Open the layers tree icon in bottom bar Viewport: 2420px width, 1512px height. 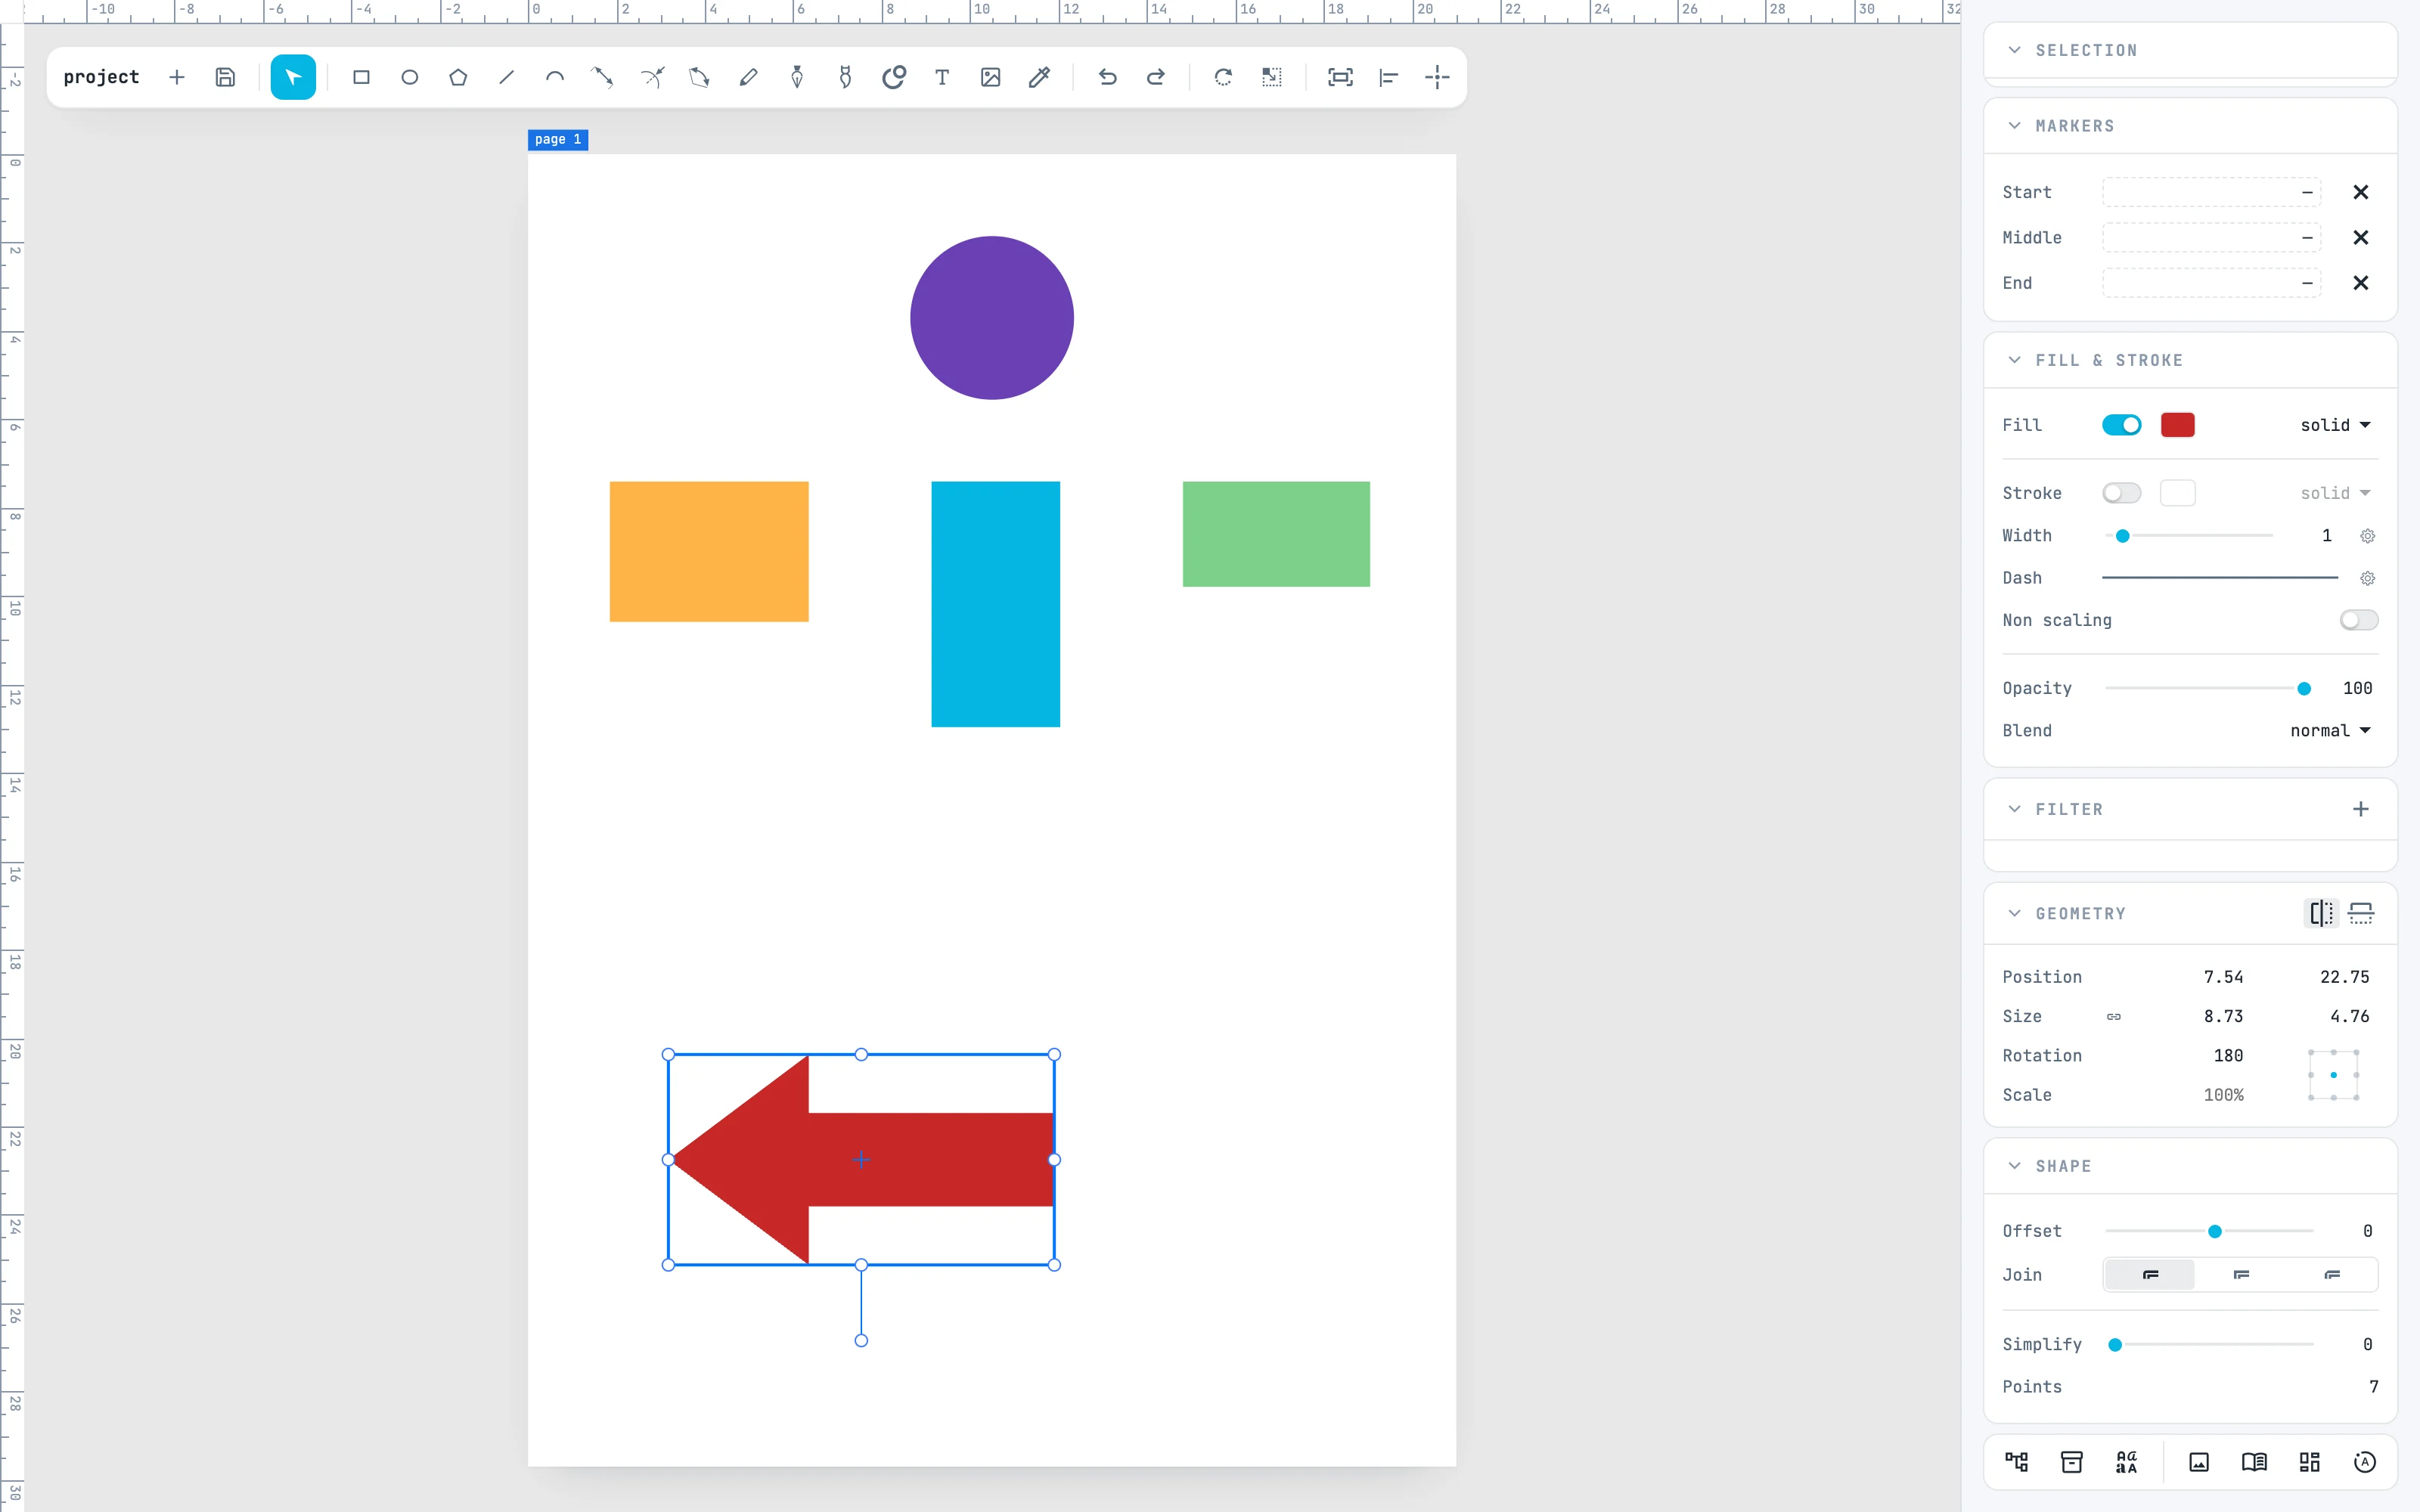pyautogui.click(x=2016, y=1462)
